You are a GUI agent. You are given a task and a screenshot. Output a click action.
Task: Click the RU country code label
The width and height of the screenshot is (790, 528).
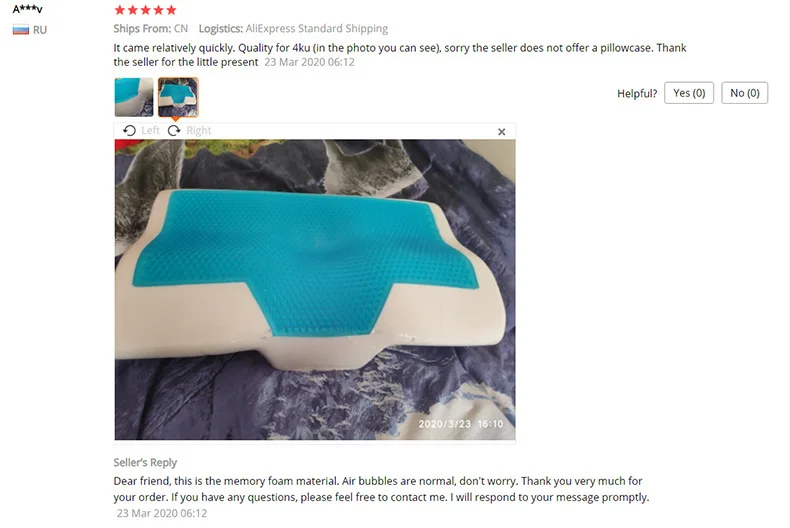(40, 30)
